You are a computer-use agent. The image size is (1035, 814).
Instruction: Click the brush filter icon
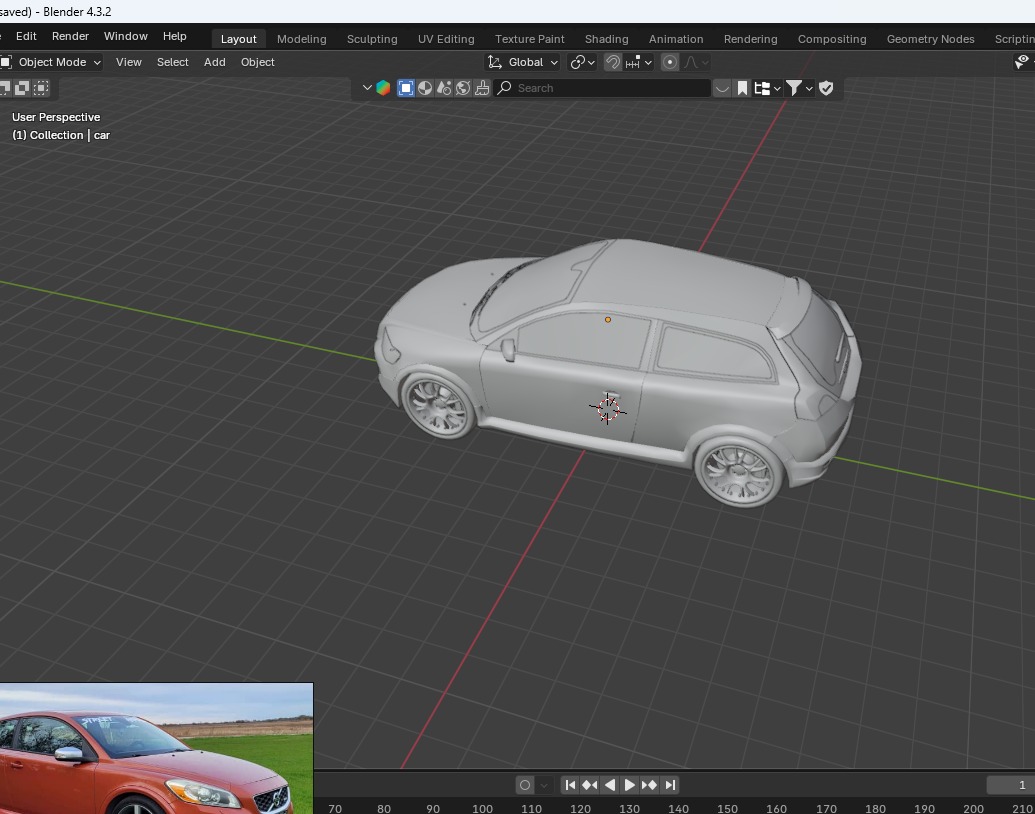click(483, 88)
